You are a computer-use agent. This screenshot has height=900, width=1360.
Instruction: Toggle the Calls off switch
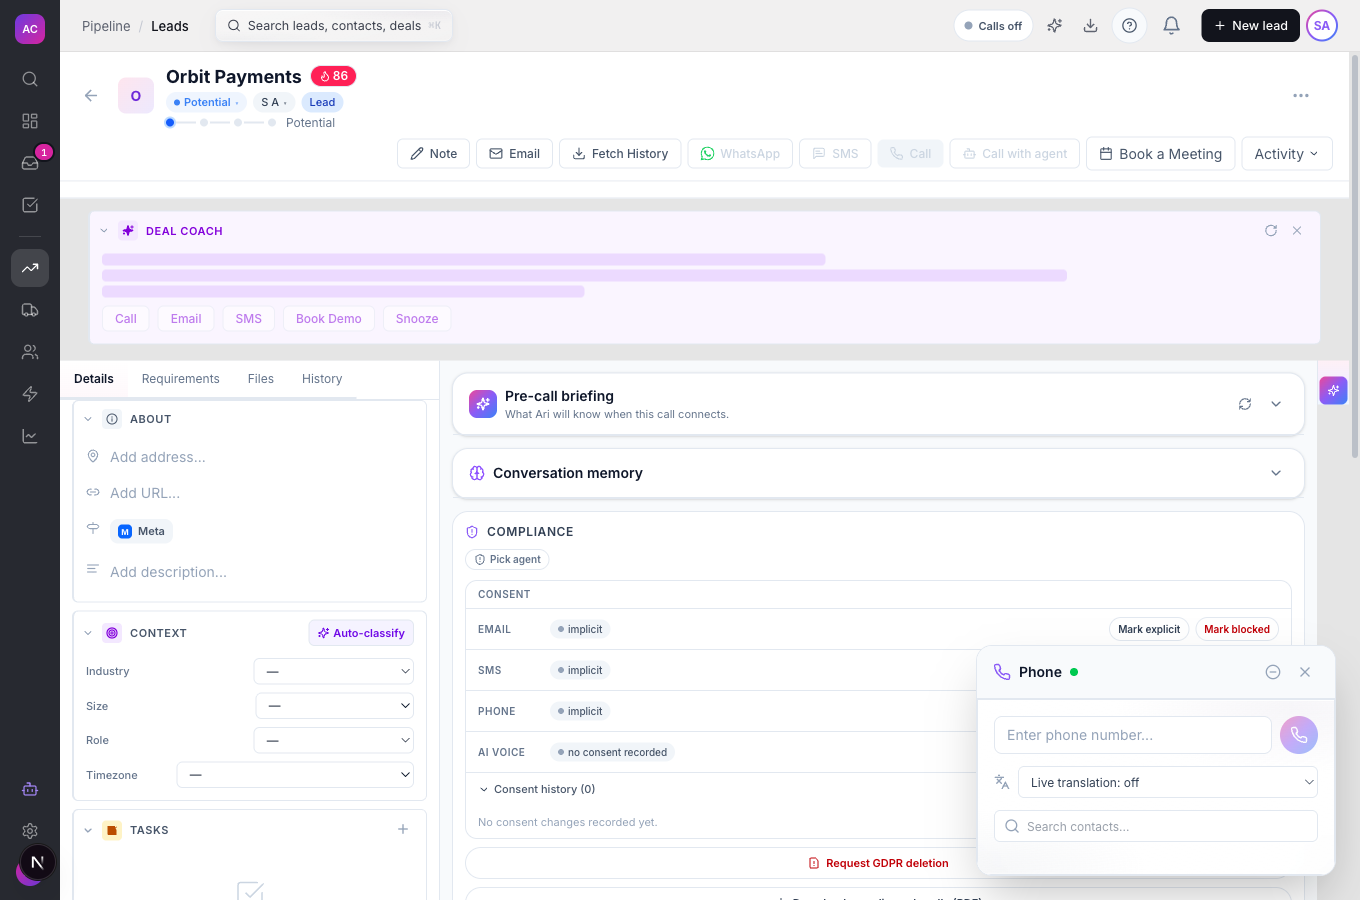[x=993, y=26]
